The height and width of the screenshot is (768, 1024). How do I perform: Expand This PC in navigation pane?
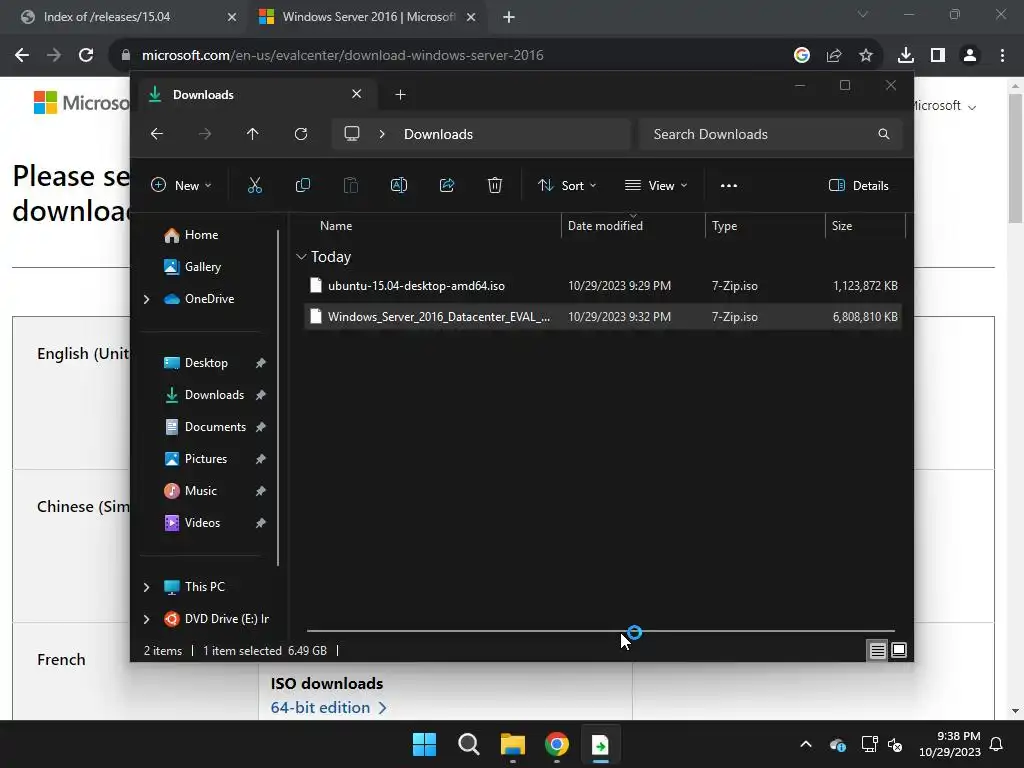(x=146, y=587)
